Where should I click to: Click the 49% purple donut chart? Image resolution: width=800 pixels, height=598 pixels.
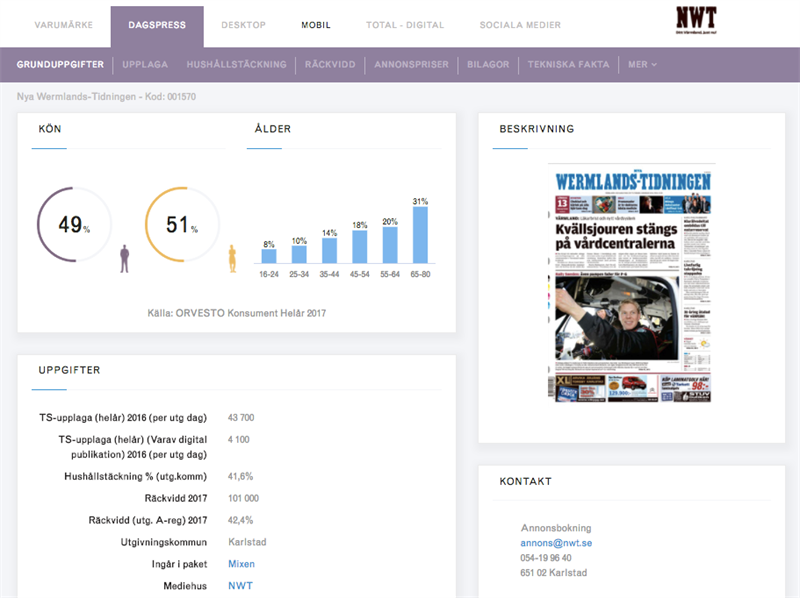pyautogui.click(x=74, y=225)
